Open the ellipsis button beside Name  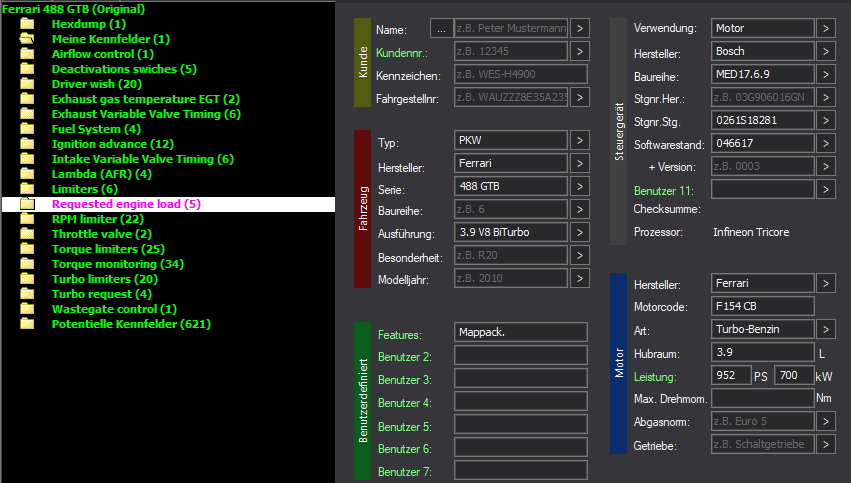(x=441, y=28)
